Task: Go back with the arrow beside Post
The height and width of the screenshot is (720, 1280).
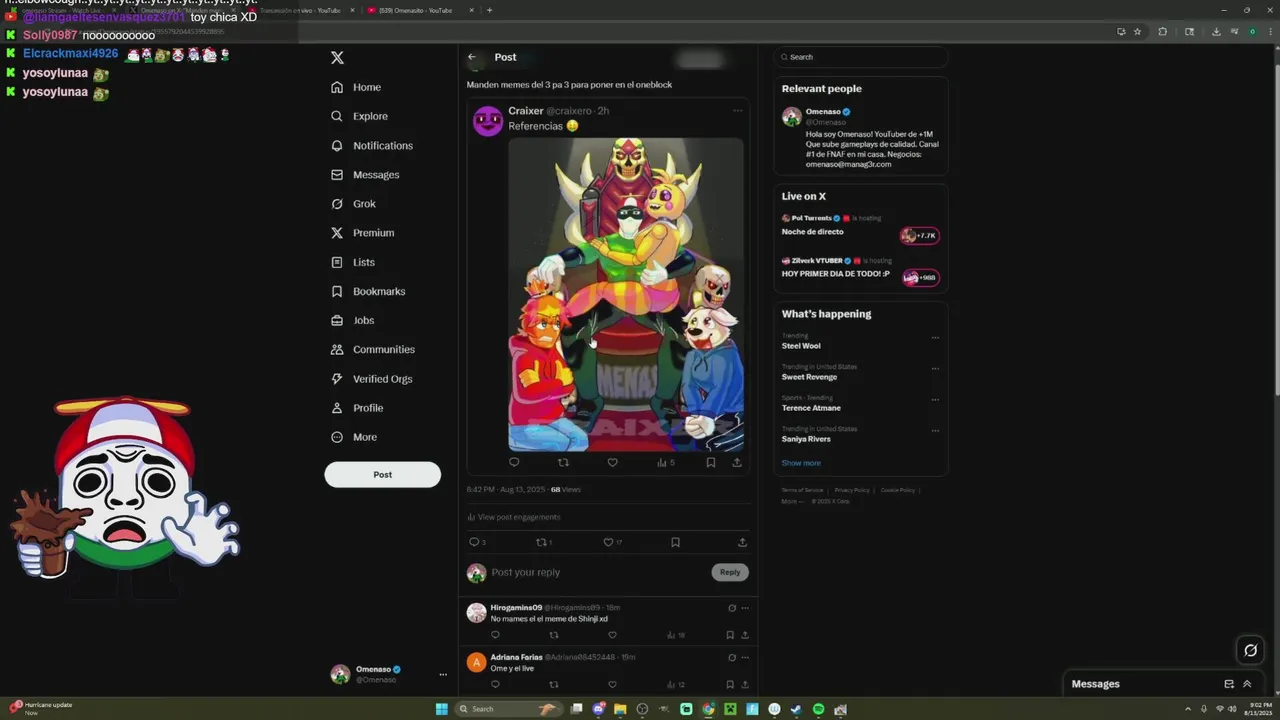Action: pyautogui.click(x=472, y=57)
